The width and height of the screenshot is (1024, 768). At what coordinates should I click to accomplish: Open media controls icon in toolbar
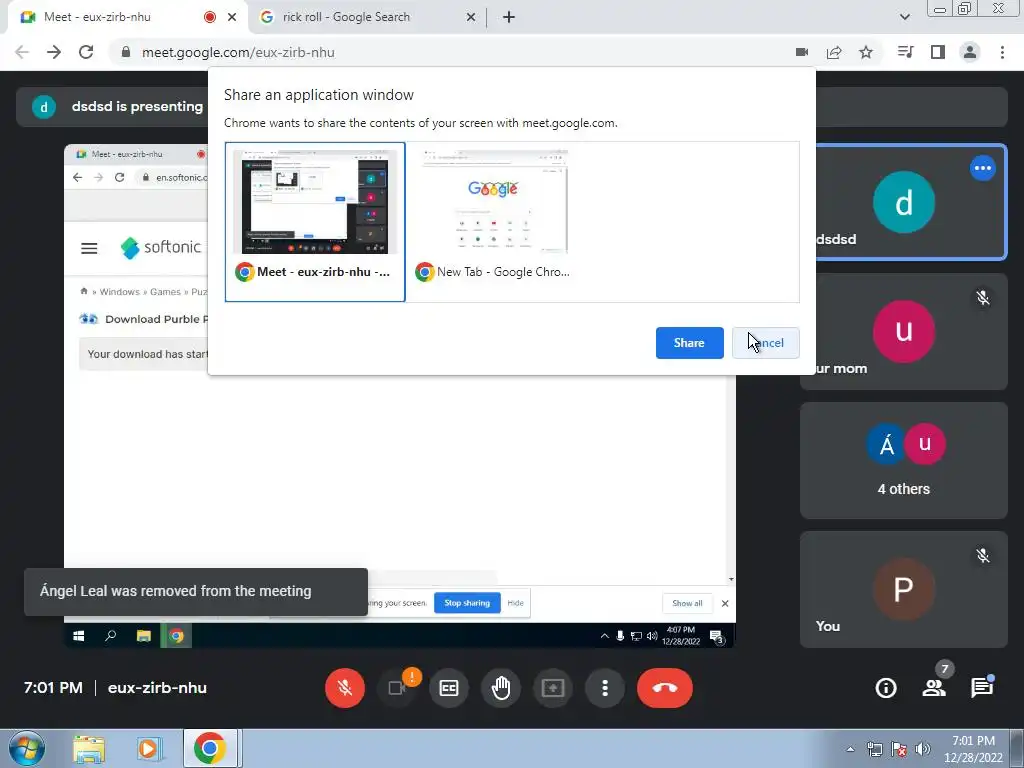point(906,52)
